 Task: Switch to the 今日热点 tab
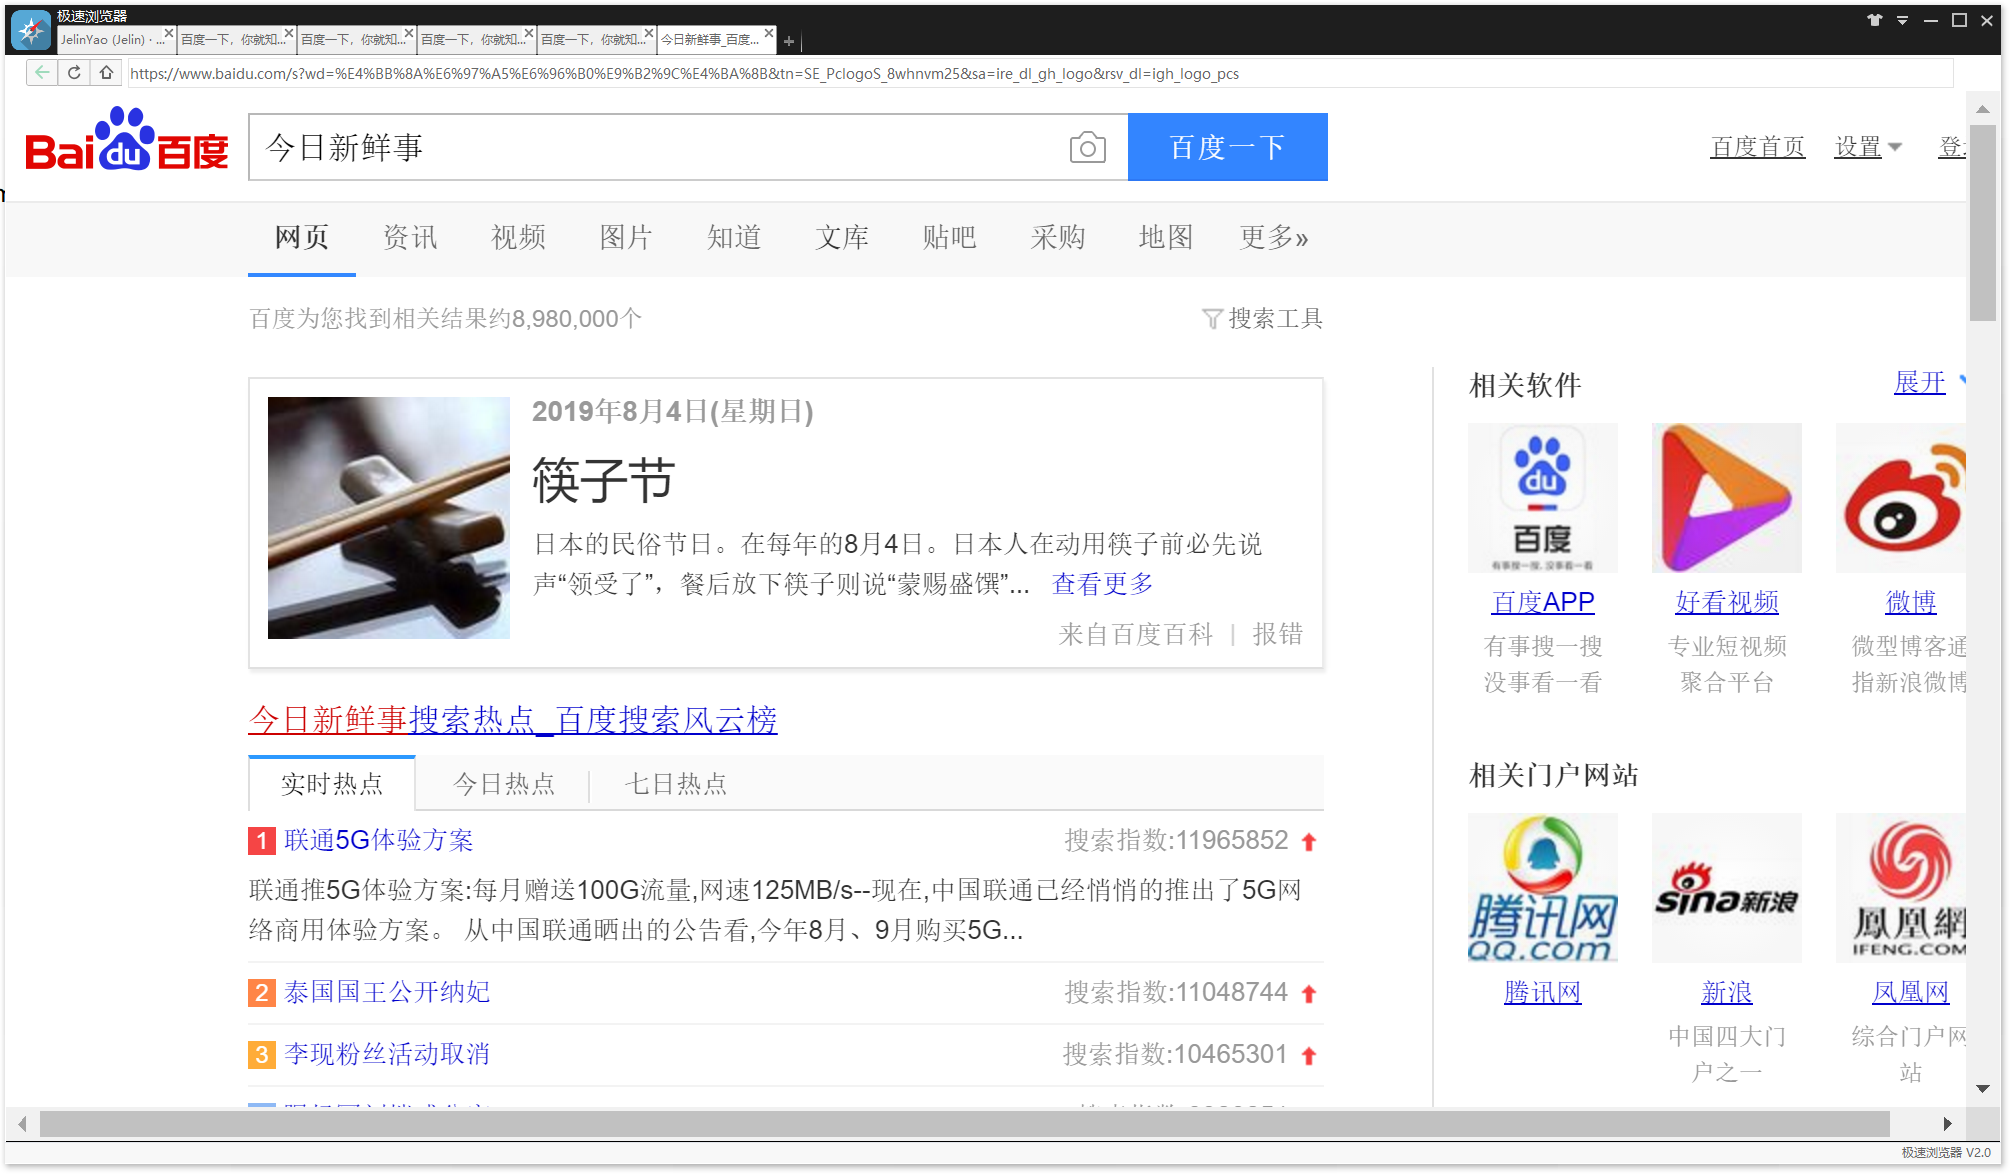(504, 784)
